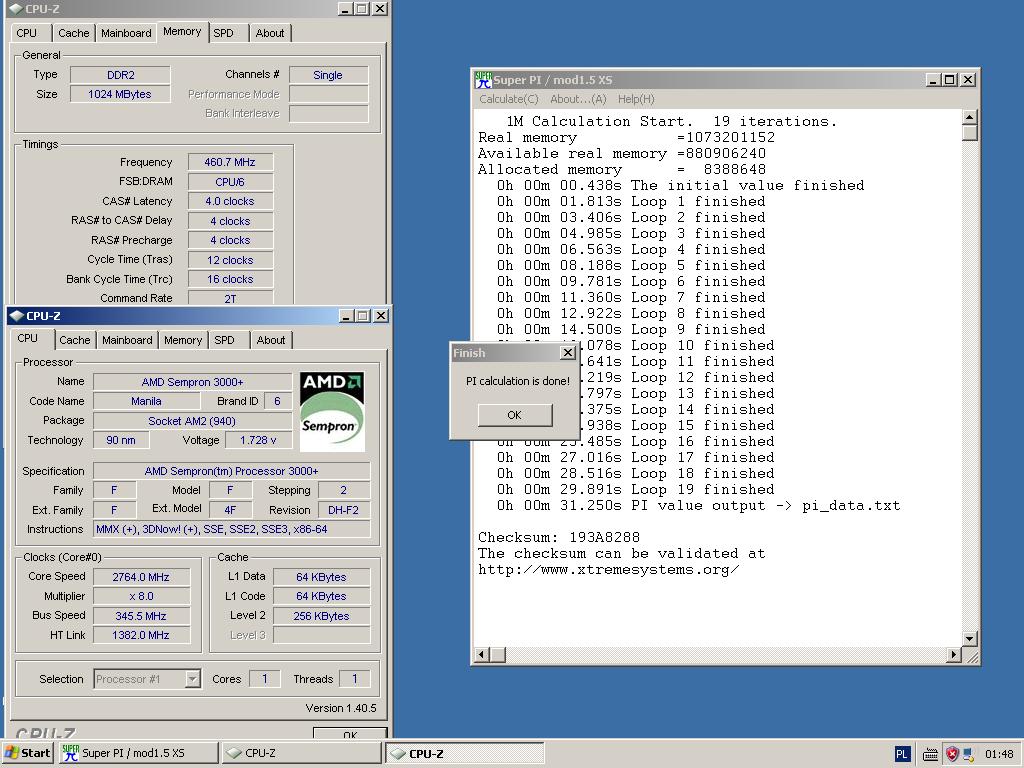Click memory Type value DDR2
The image size is (1024, 768).
pyautogui.click(x=120, y=75)
